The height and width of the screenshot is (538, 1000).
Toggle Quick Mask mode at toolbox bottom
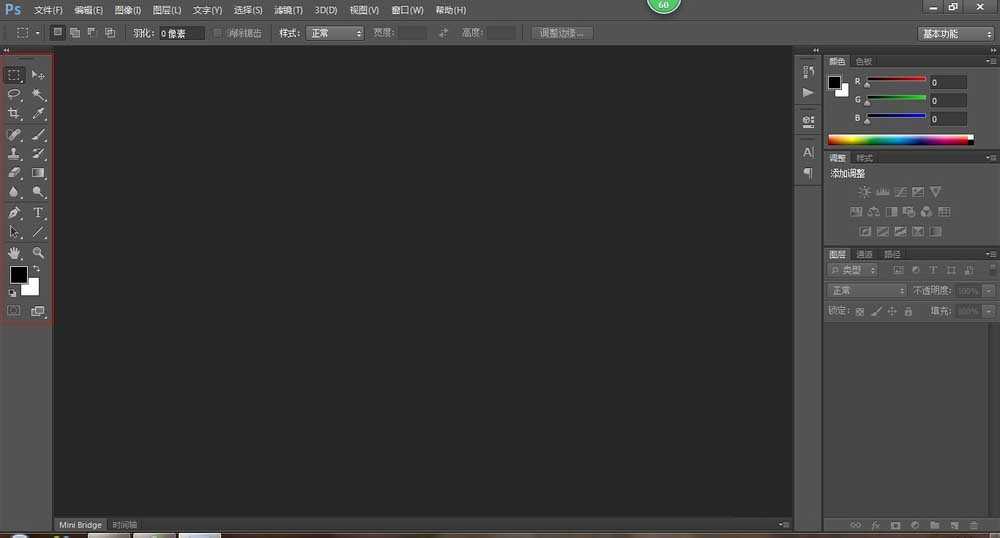click(x=14, y=311)
